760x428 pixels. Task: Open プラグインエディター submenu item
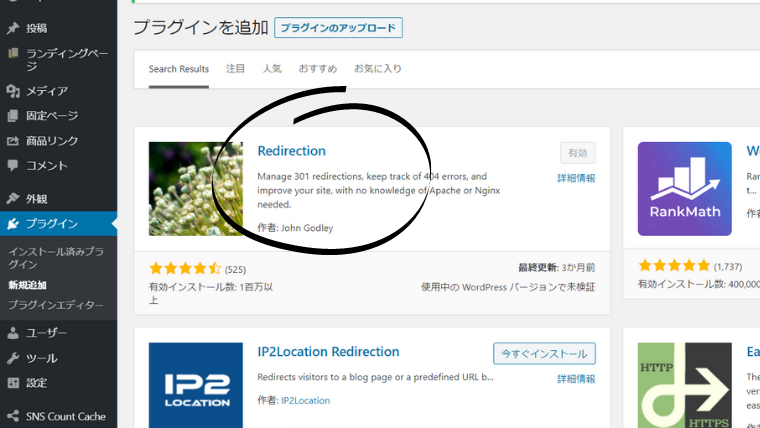pos(56,305)
